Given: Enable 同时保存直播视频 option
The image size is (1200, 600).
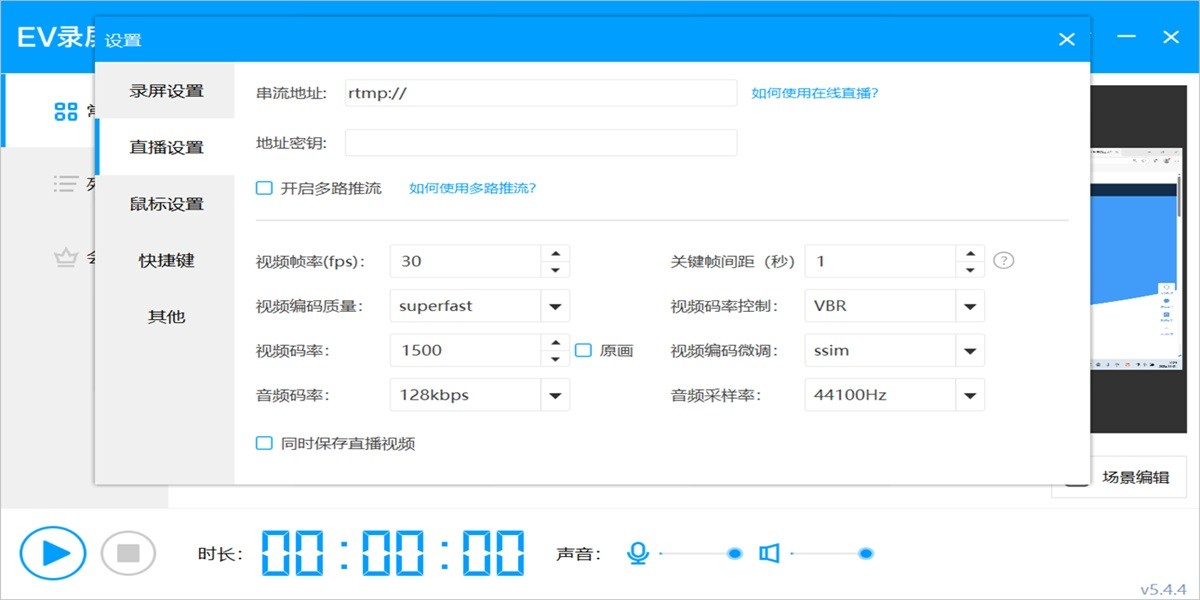Looking at the screenshot, I should coord(264,443).
